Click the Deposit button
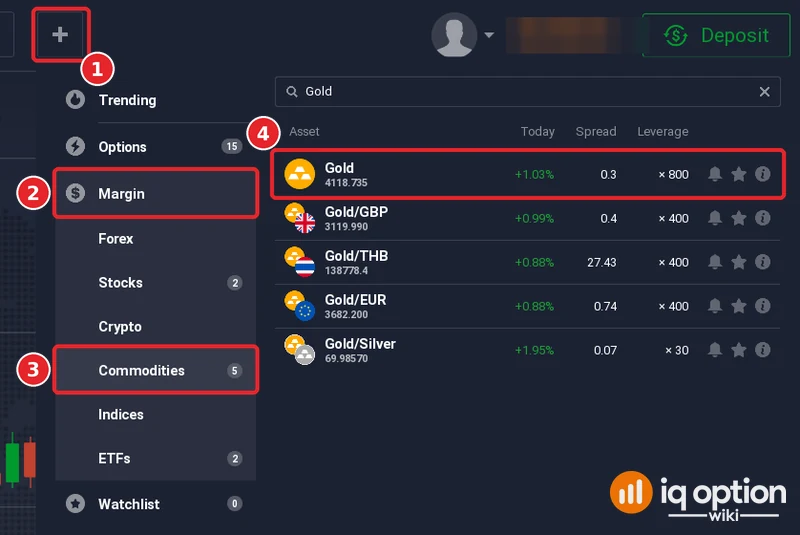The height and width of the screenshot is (535, 800). click(x=716, y=35)
